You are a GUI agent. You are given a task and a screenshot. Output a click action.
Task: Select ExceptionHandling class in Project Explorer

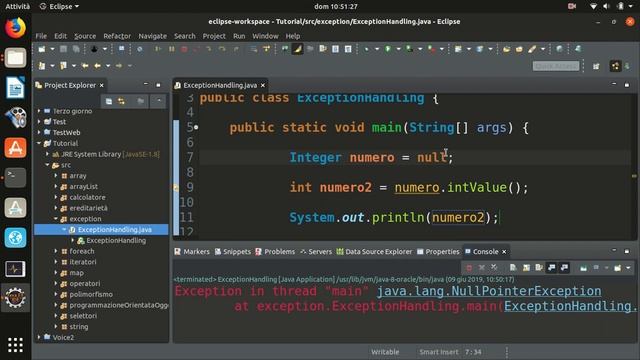(x=116, y=240)
